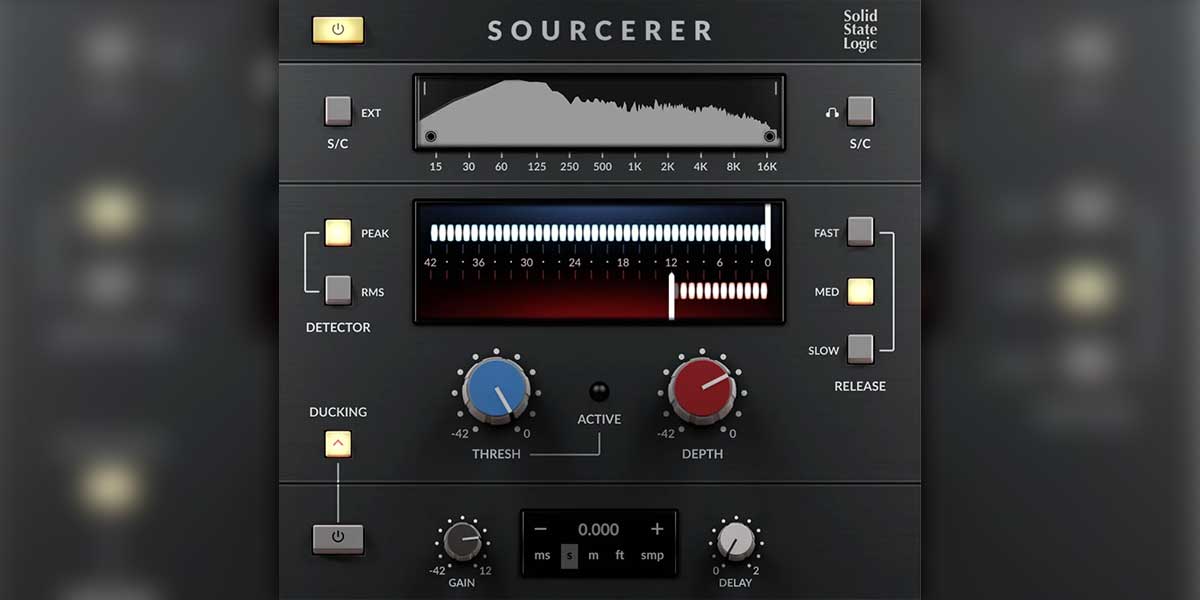Select smp delay unit
This screenshot has height=600, width=1200.
652,556
